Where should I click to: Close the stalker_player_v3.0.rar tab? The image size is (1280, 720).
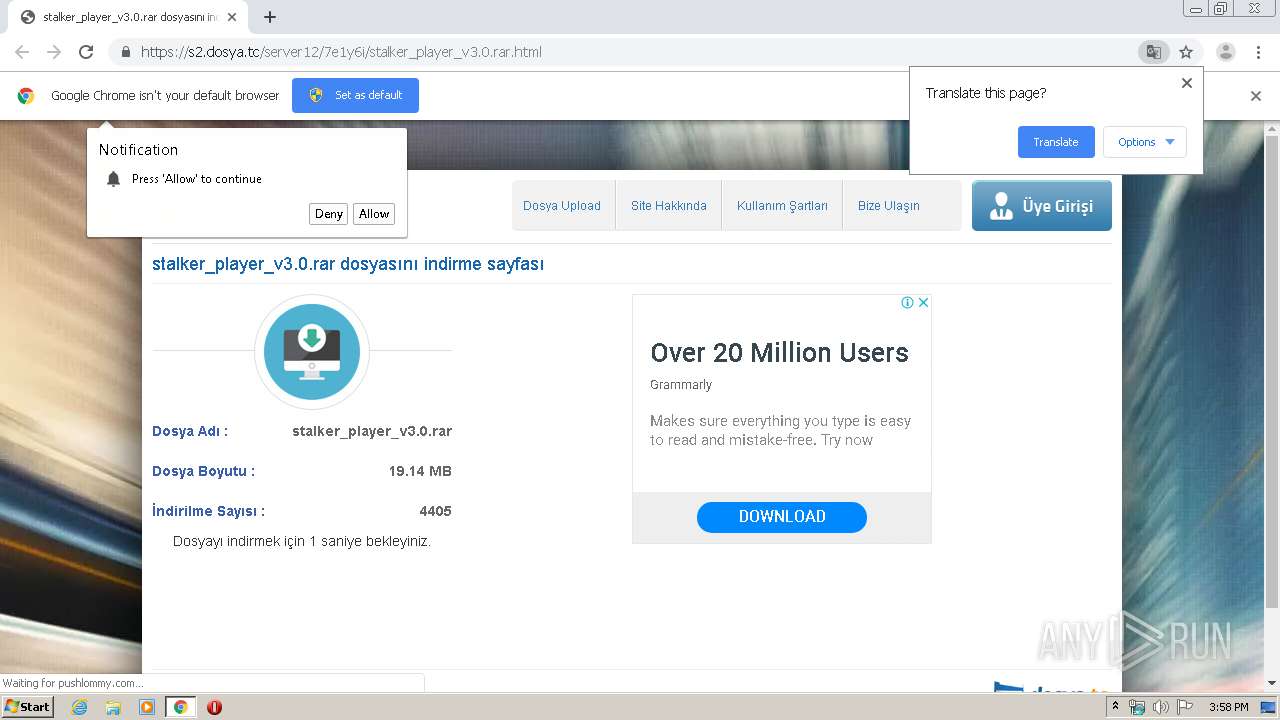point(232,17)
